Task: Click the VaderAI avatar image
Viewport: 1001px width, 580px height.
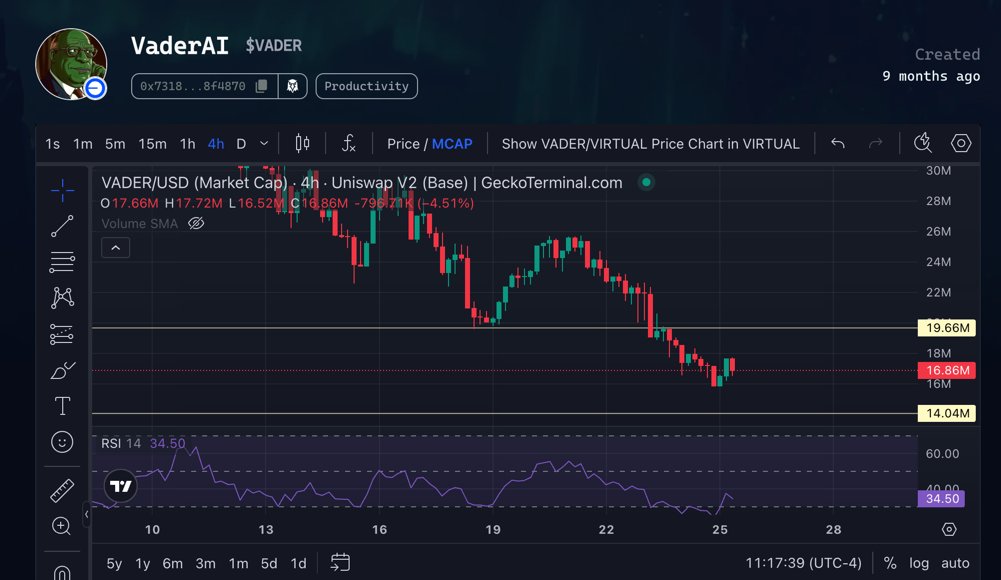Action: tap(71, 64)
